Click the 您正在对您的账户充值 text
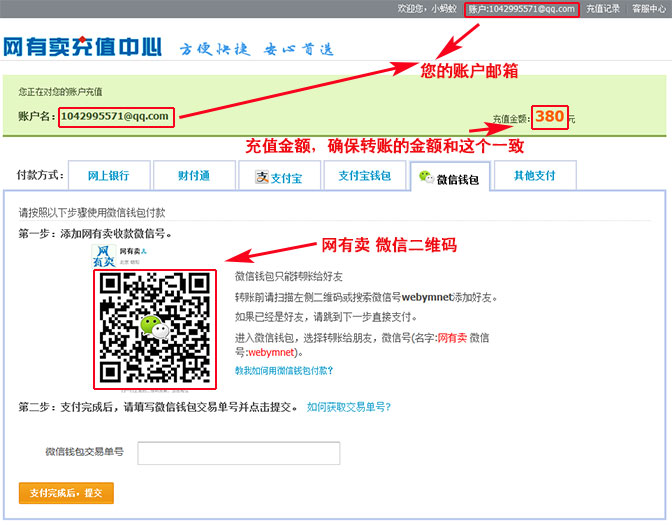Viewport: 672px width, 525px height. [60, 91]
